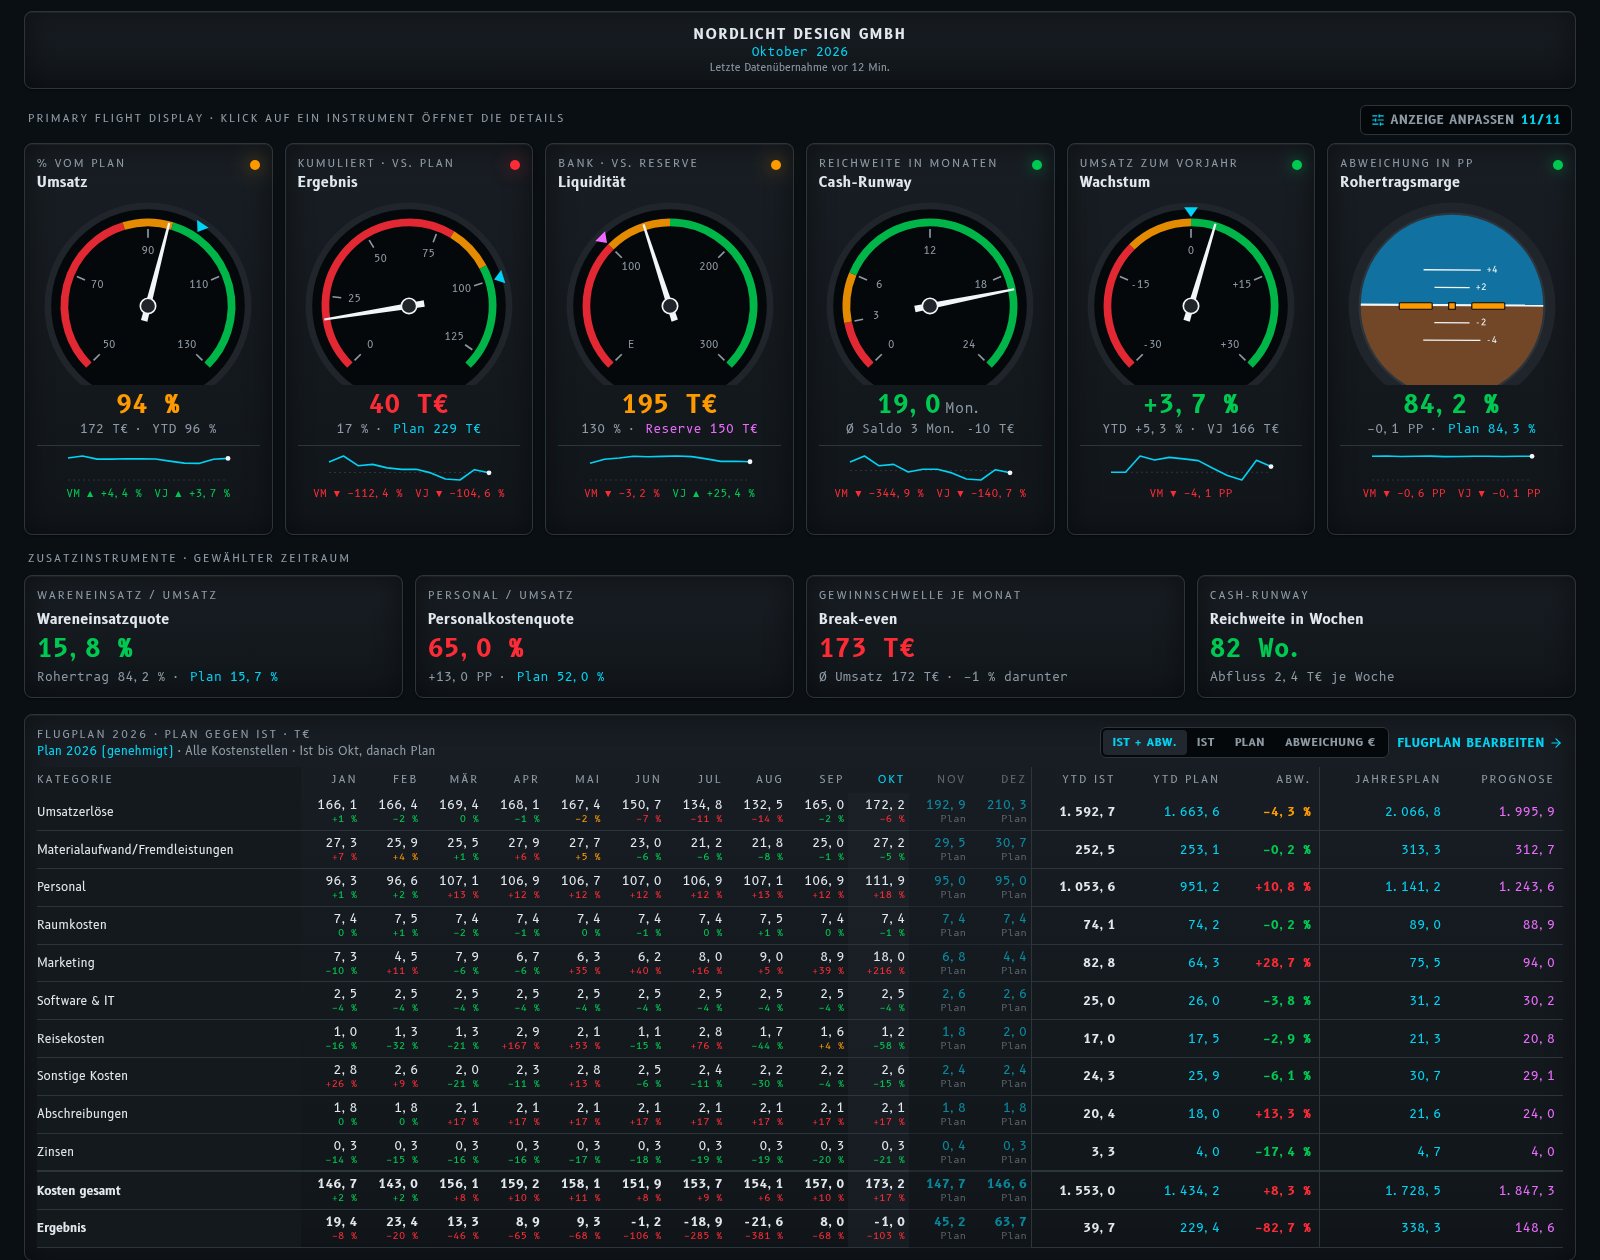
Task: Click arrow icon next to Flugplan bearbeiten
Action: click(1555, 743)
